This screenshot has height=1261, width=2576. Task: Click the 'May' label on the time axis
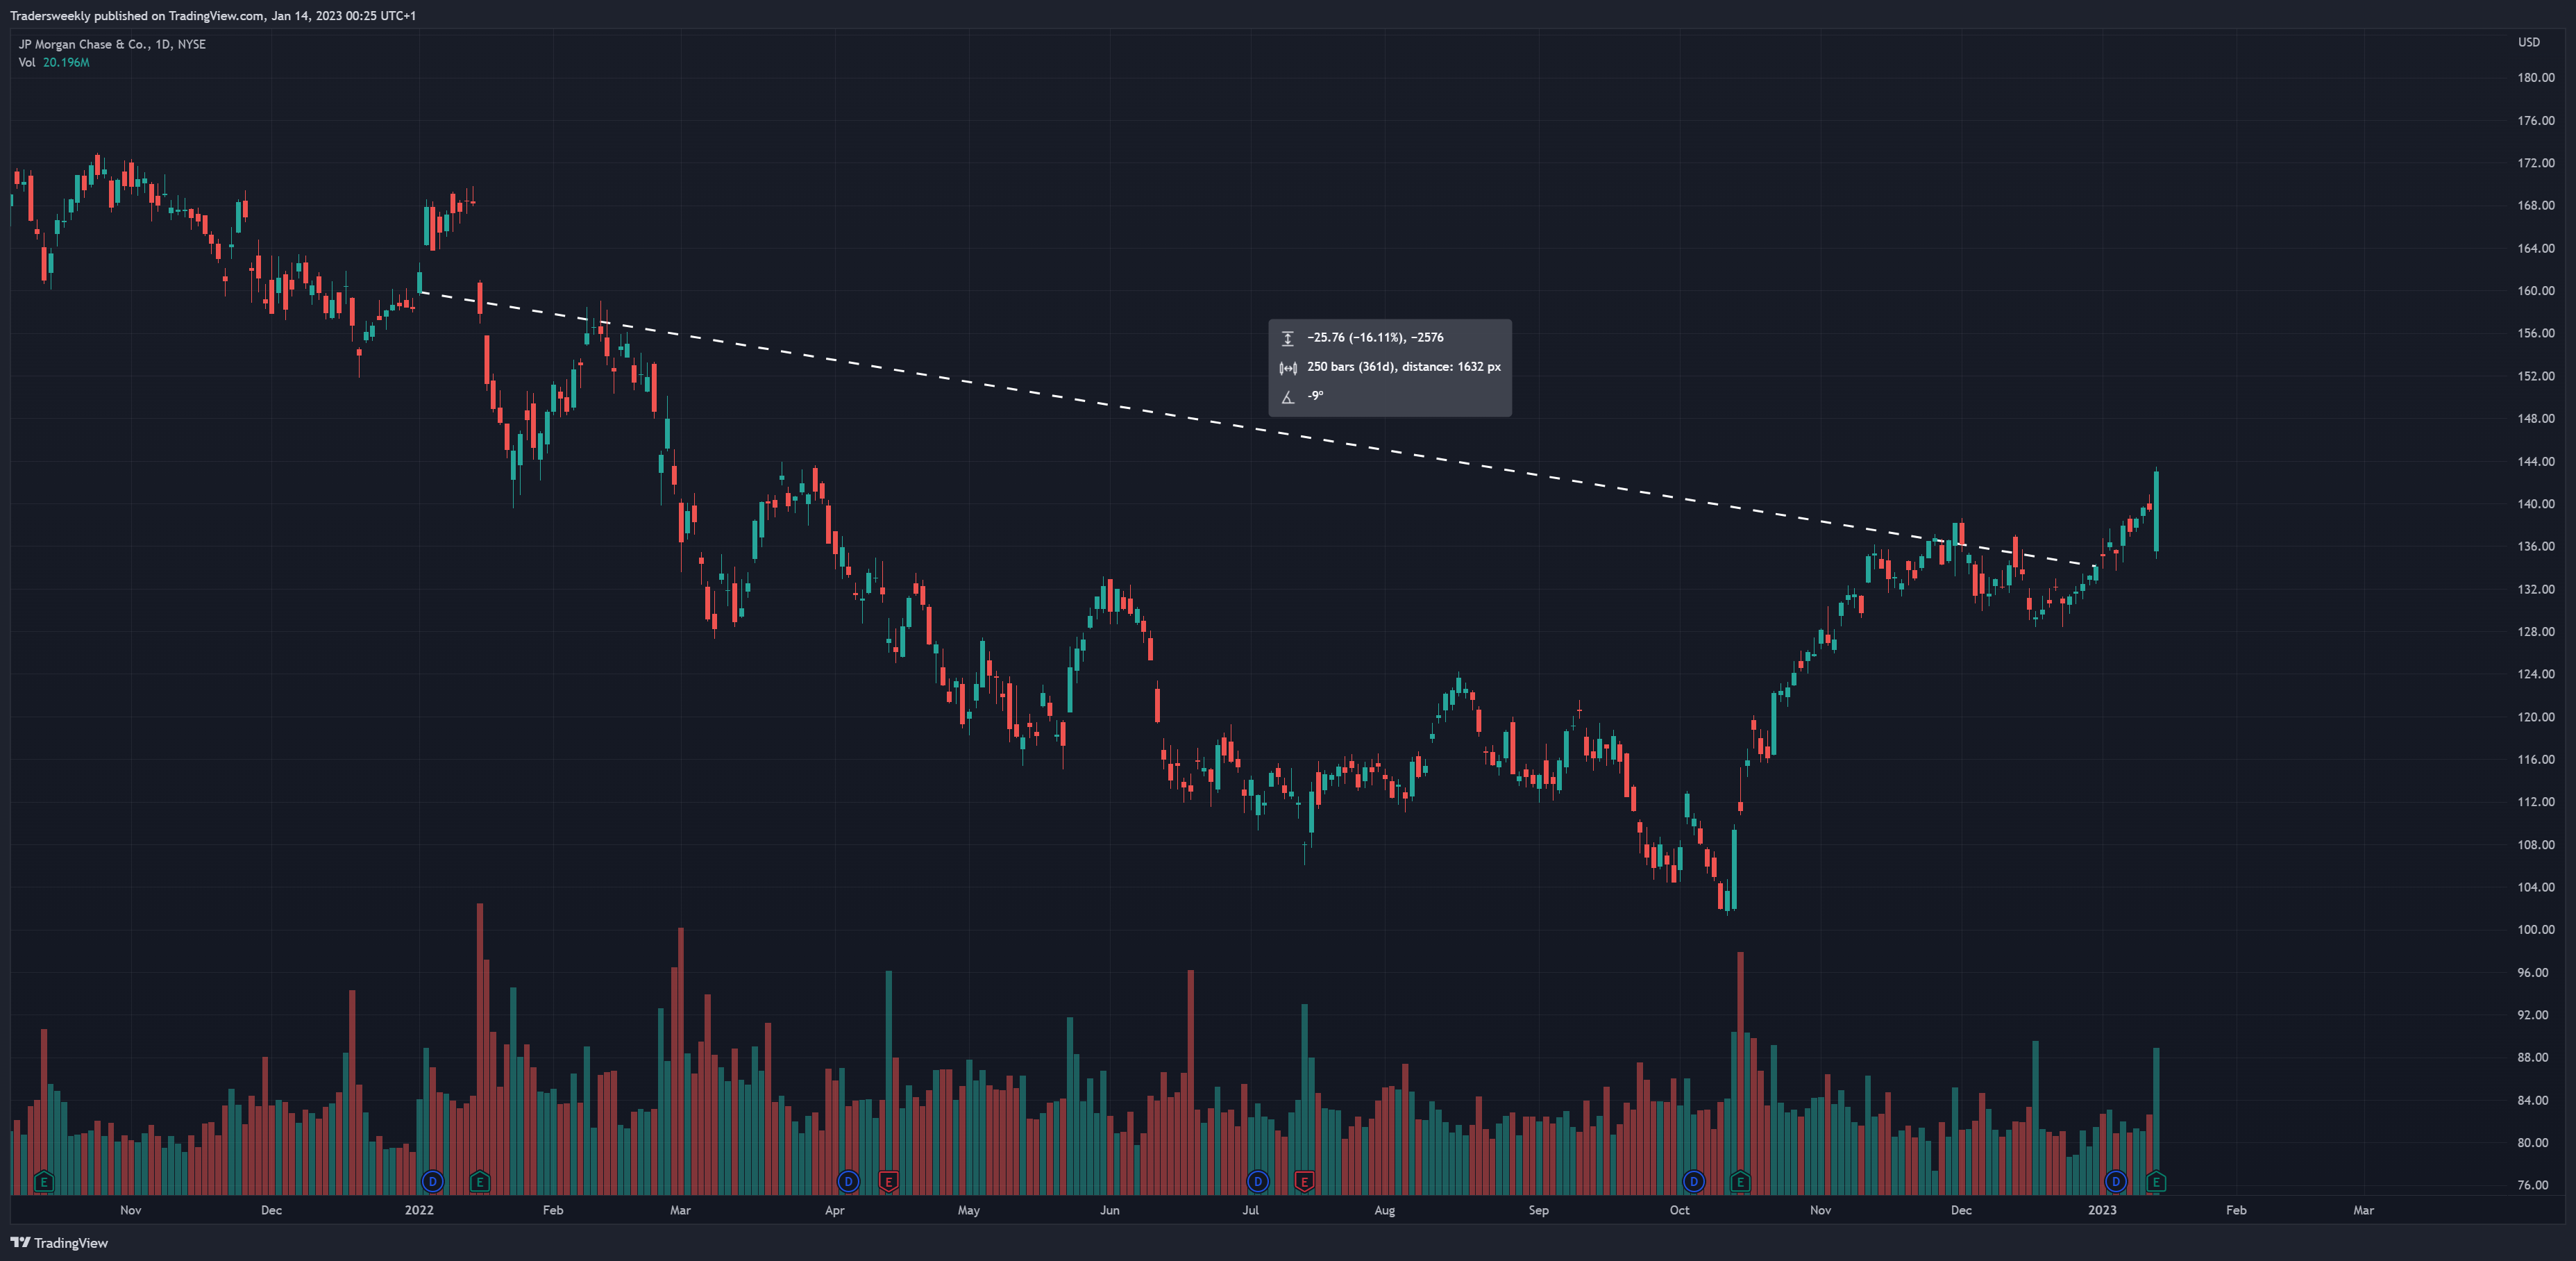pyautogui.click(x=969, y=1210)
